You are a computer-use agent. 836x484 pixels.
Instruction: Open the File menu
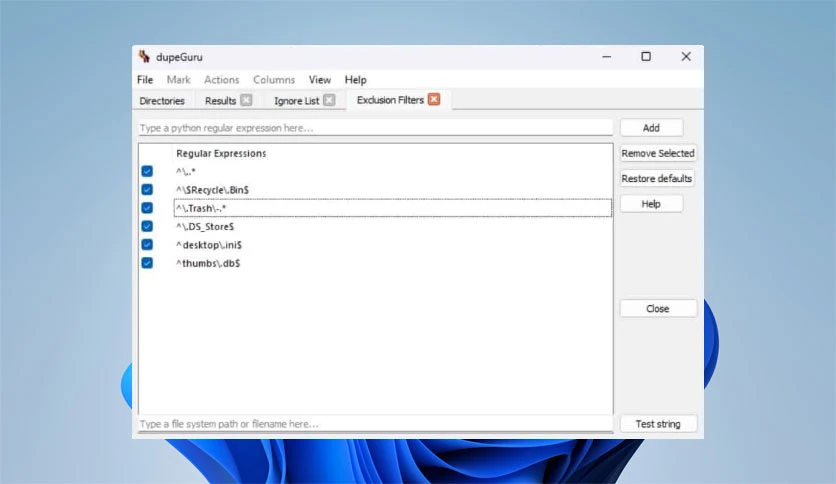[x=145, y=80]
